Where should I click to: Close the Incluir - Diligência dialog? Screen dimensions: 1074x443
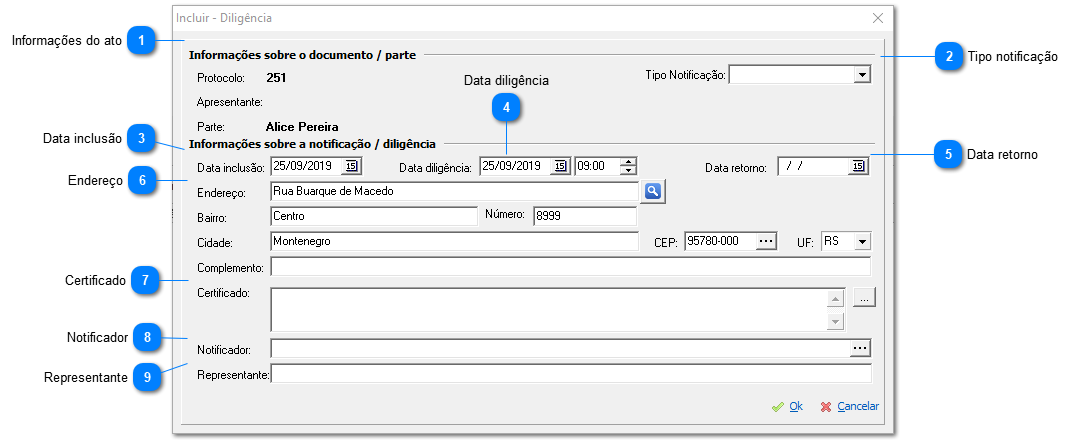tap(878, 18)
